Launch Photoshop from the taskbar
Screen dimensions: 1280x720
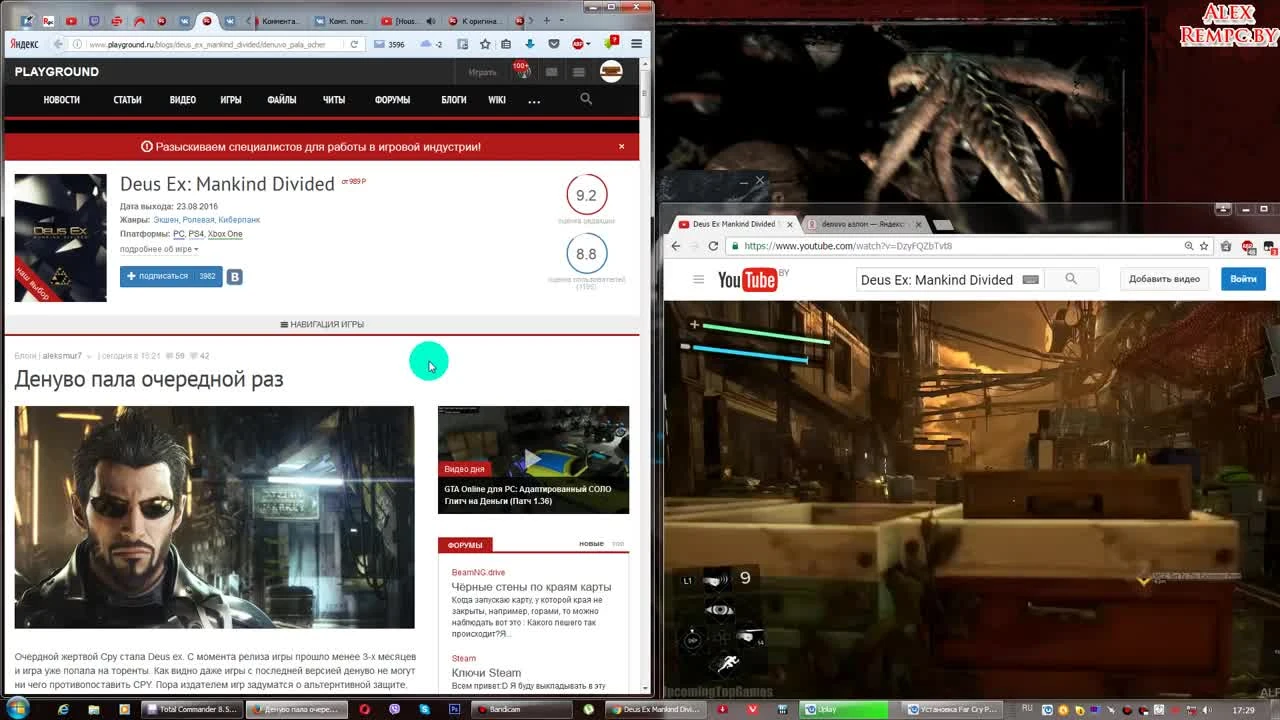(x=453, y=710)
